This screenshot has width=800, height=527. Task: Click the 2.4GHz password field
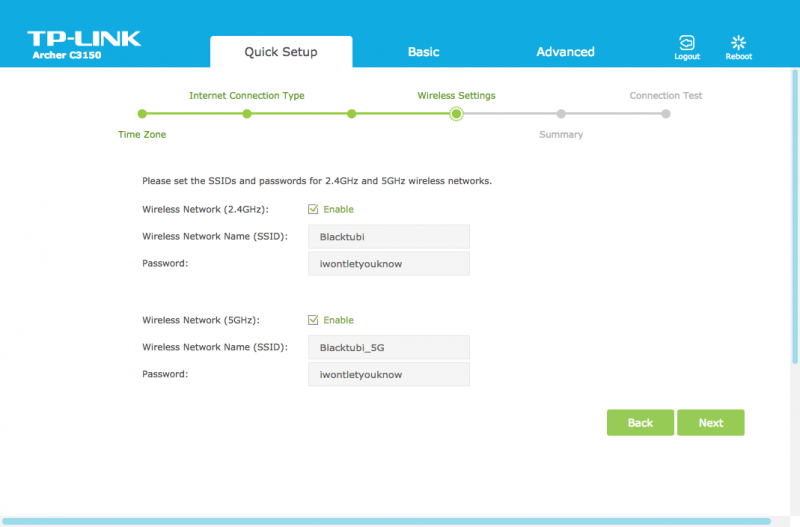point(389,264)
